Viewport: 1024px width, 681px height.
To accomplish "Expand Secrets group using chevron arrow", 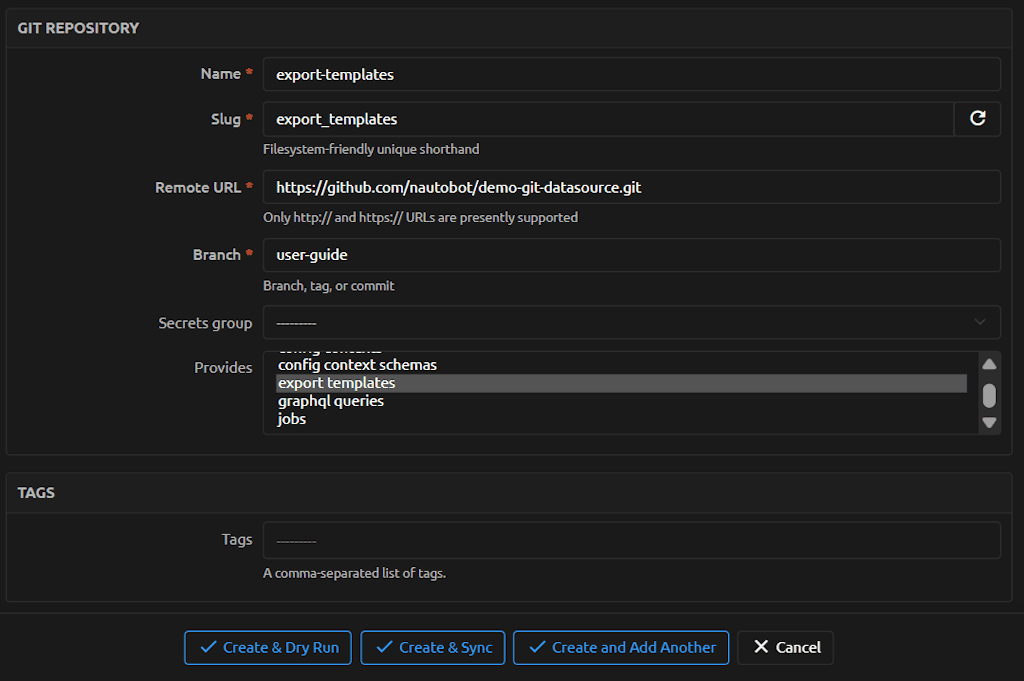I will (979, 323).
